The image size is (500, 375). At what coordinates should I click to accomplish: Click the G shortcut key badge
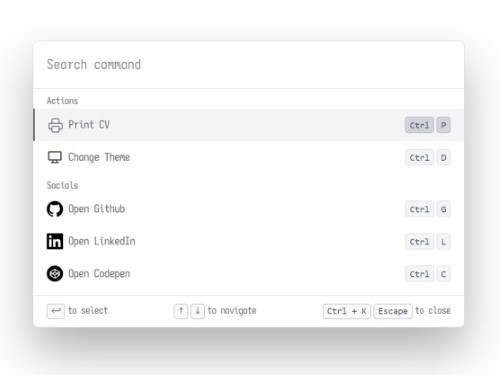click(444, 209)
